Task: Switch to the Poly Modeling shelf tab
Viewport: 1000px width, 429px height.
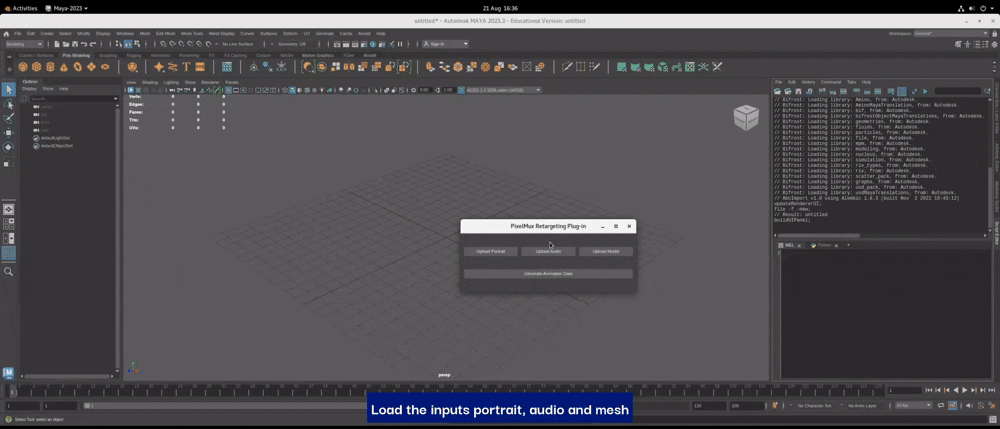Action: coord(76,55)
